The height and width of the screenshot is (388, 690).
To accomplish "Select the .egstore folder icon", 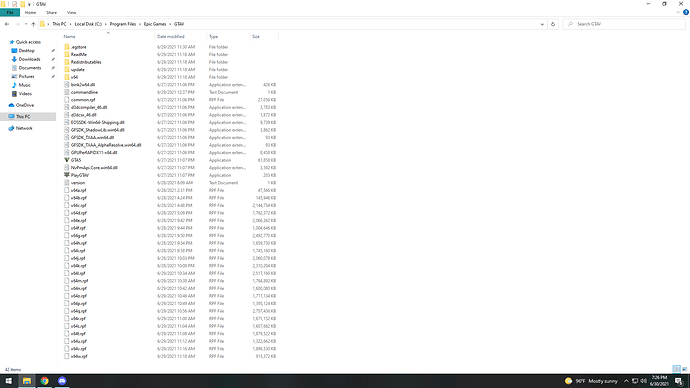I will point(67,47).
